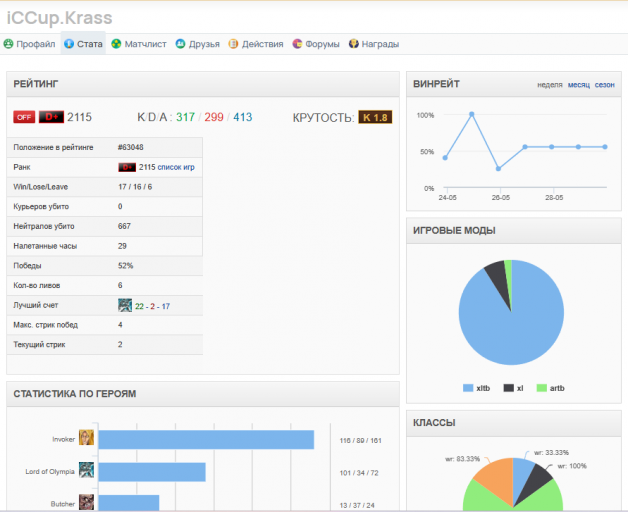The width and height of the screenshot is (628, 512).
Task: Click the Invoker bar in hero statistics
Action: (206, 439)
